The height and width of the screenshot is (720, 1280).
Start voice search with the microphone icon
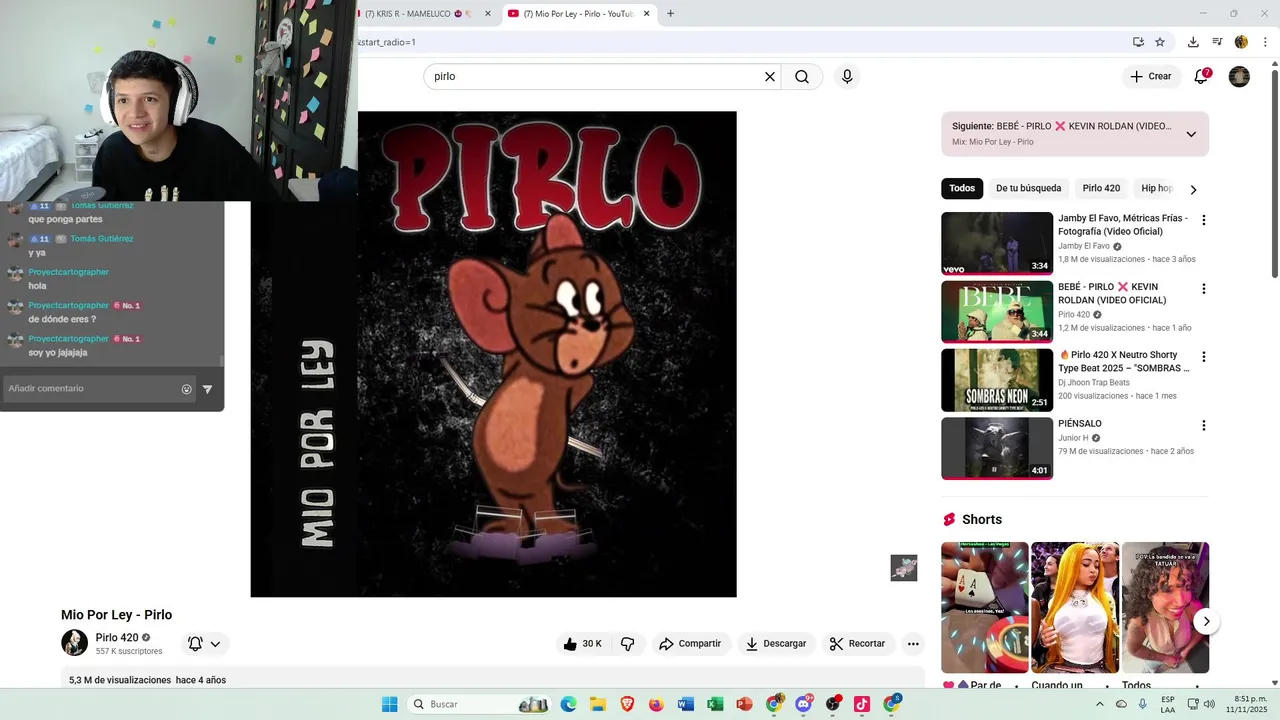click(847, 77)
